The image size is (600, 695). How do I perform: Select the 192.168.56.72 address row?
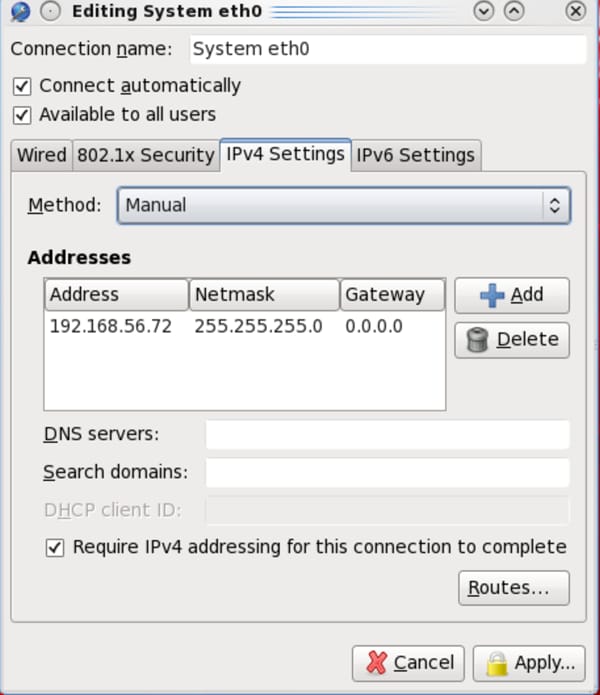point(244,327)
